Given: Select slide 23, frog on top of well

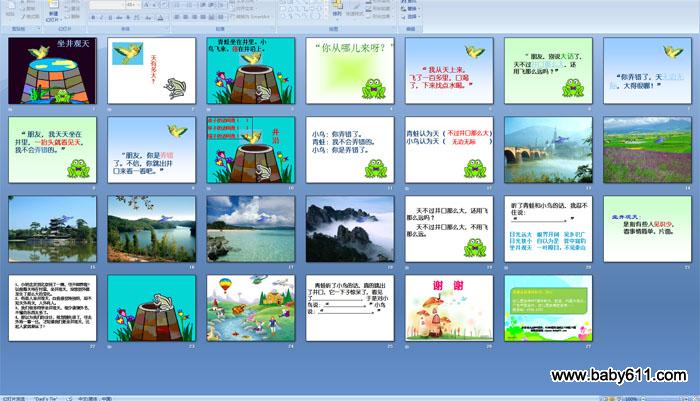Looking at the screenshot, I should pos(151,308).
